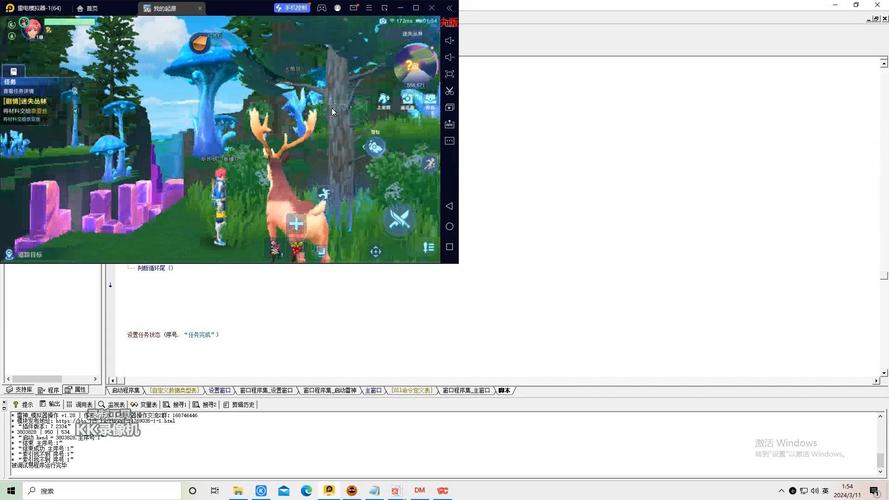Tap the player avatar portrait in game
This screenshot has width=889, height=500.
[x=32, y=27]
